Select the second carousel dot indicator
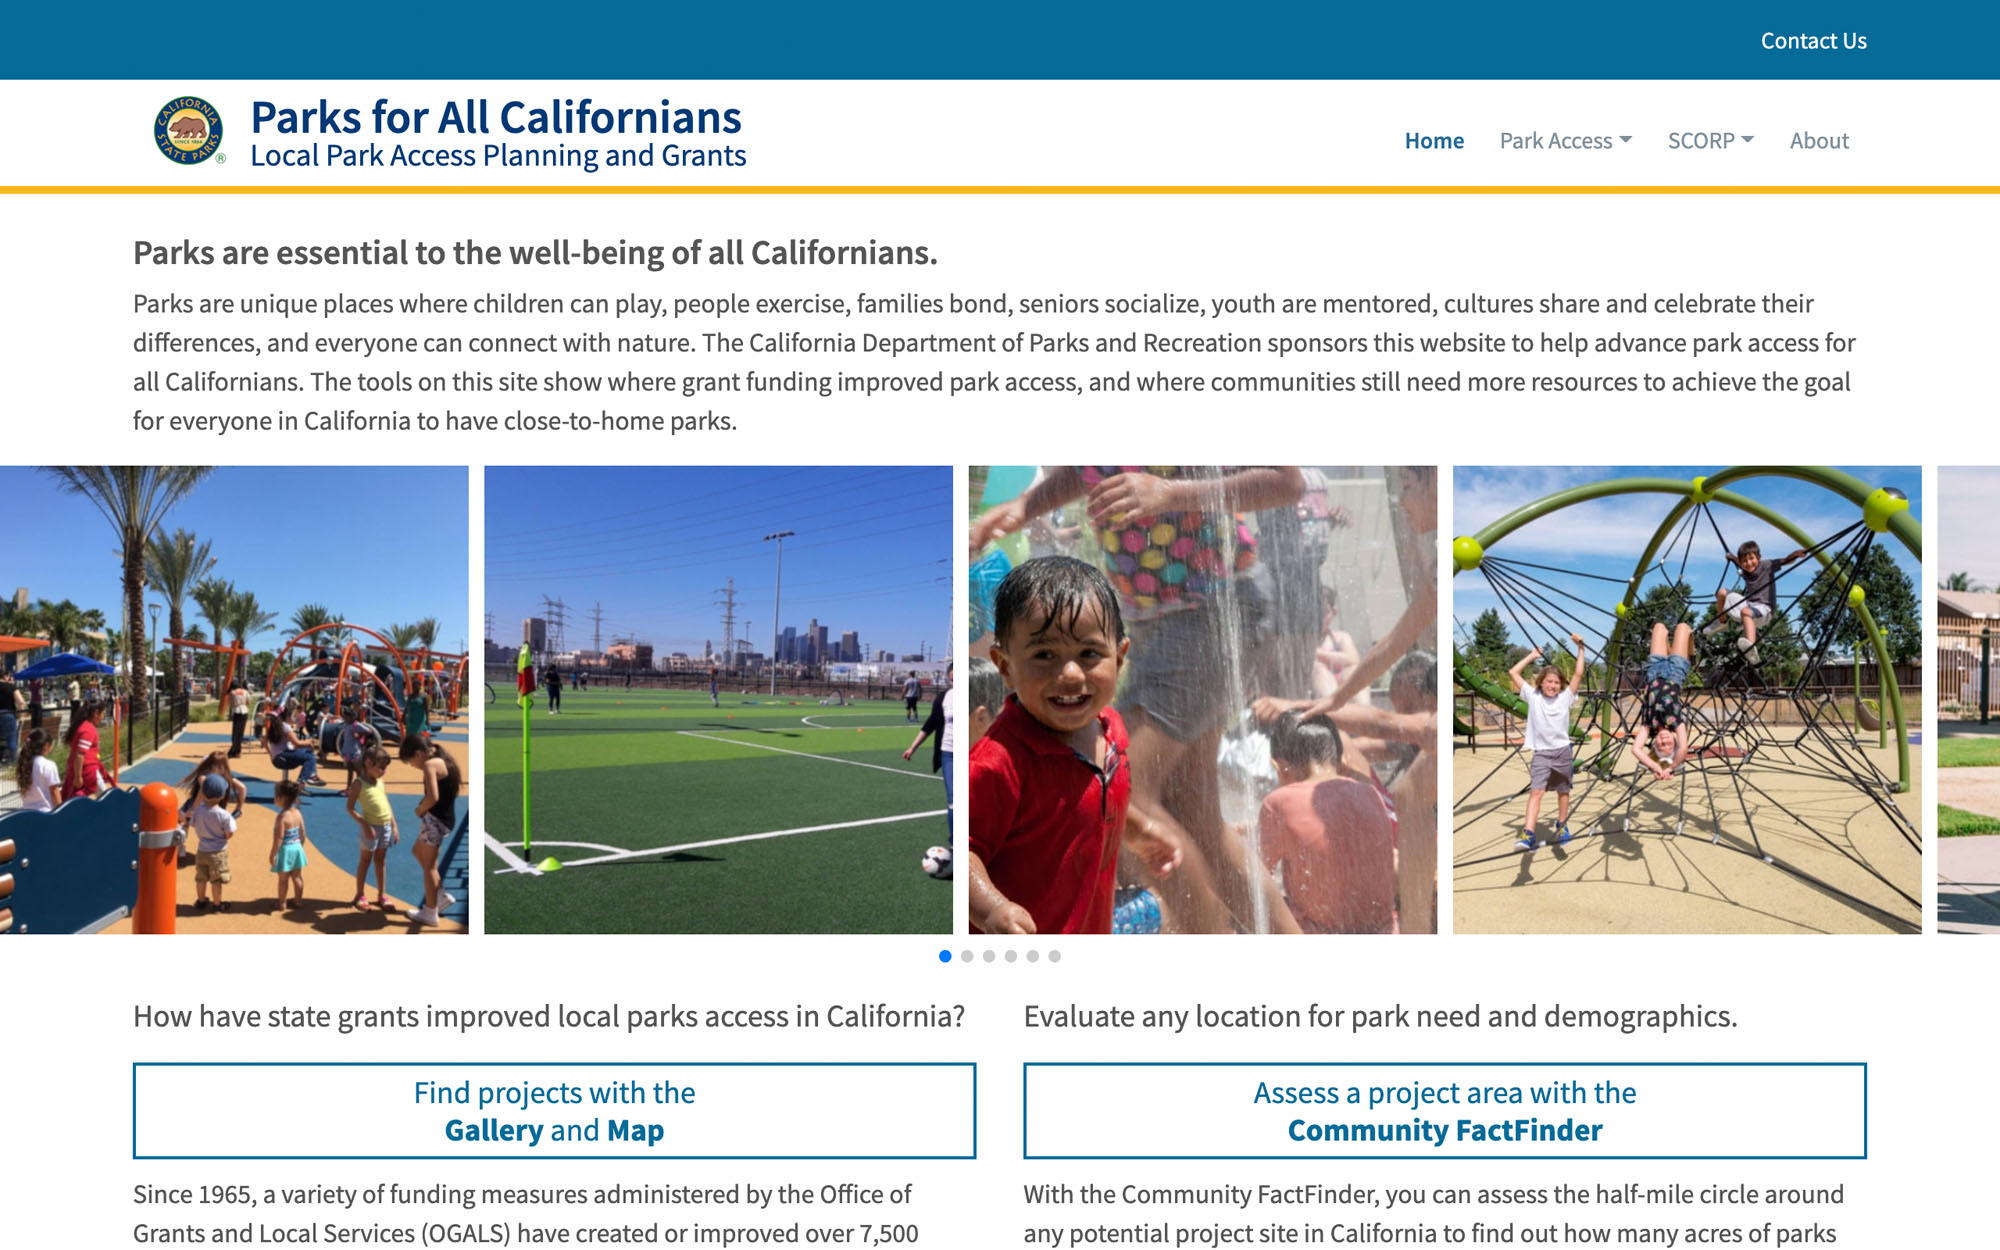The height and width of the screenshot is (1250, 2000). click(968, 956)
